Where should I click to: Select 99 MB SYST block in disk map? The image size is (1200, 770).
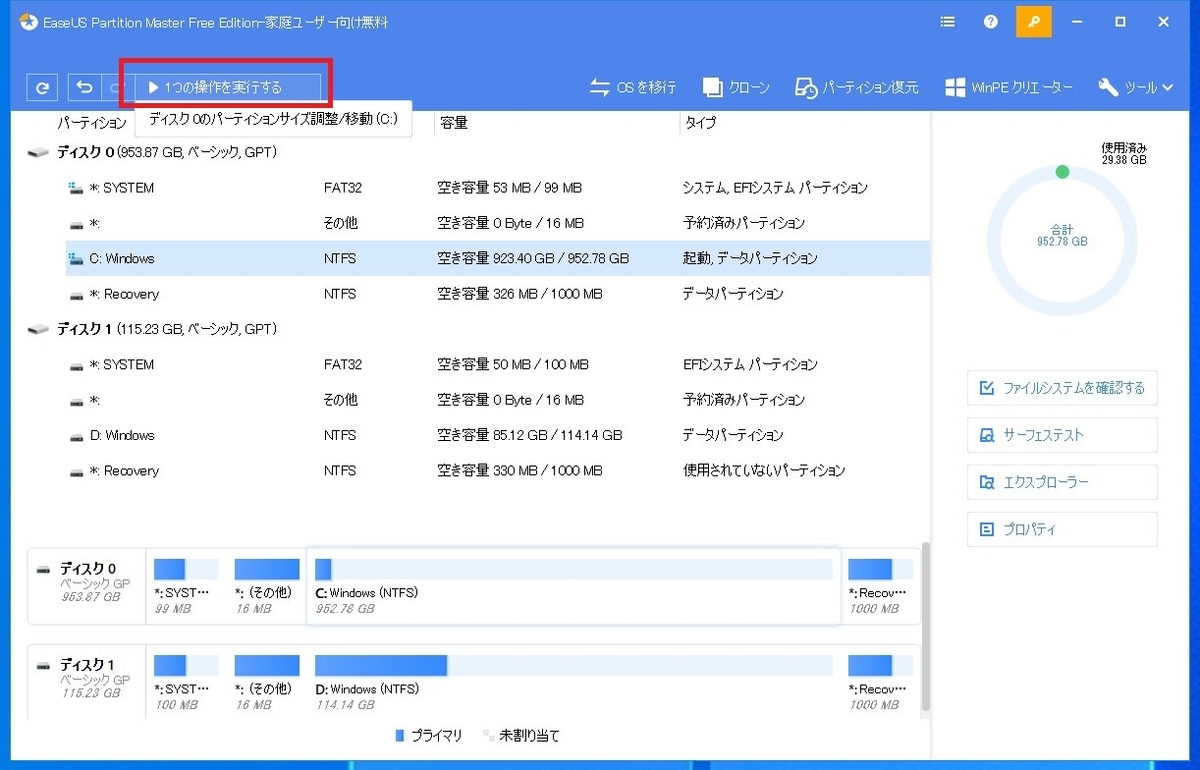pos(186,586)
